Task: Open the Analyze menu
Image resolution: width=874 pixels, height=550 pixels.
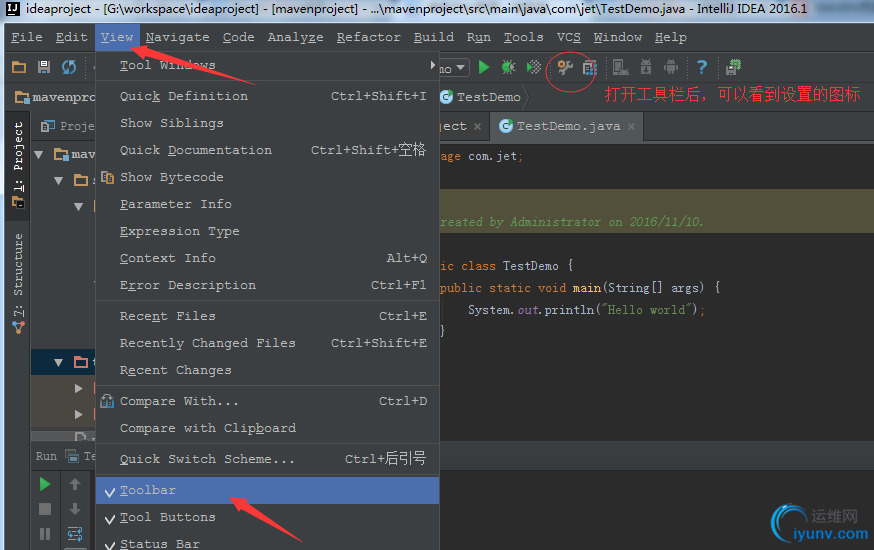Action: [295, 37]
